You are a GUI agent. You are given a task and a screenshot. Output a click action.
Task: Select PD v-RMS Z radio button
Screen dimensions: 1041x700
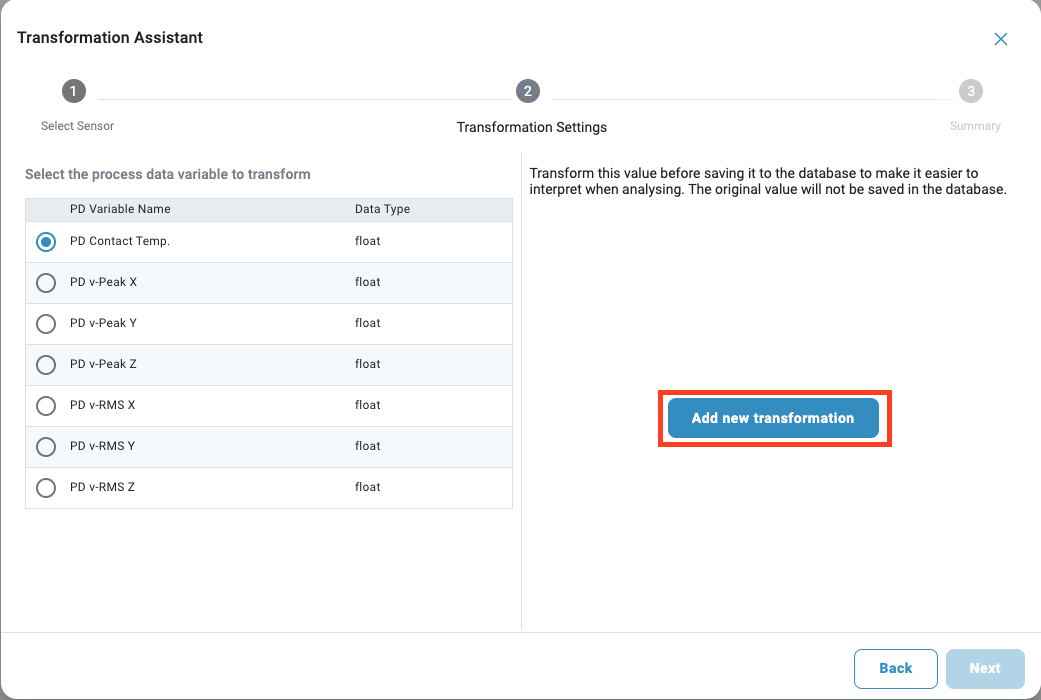tap(46, 488)
